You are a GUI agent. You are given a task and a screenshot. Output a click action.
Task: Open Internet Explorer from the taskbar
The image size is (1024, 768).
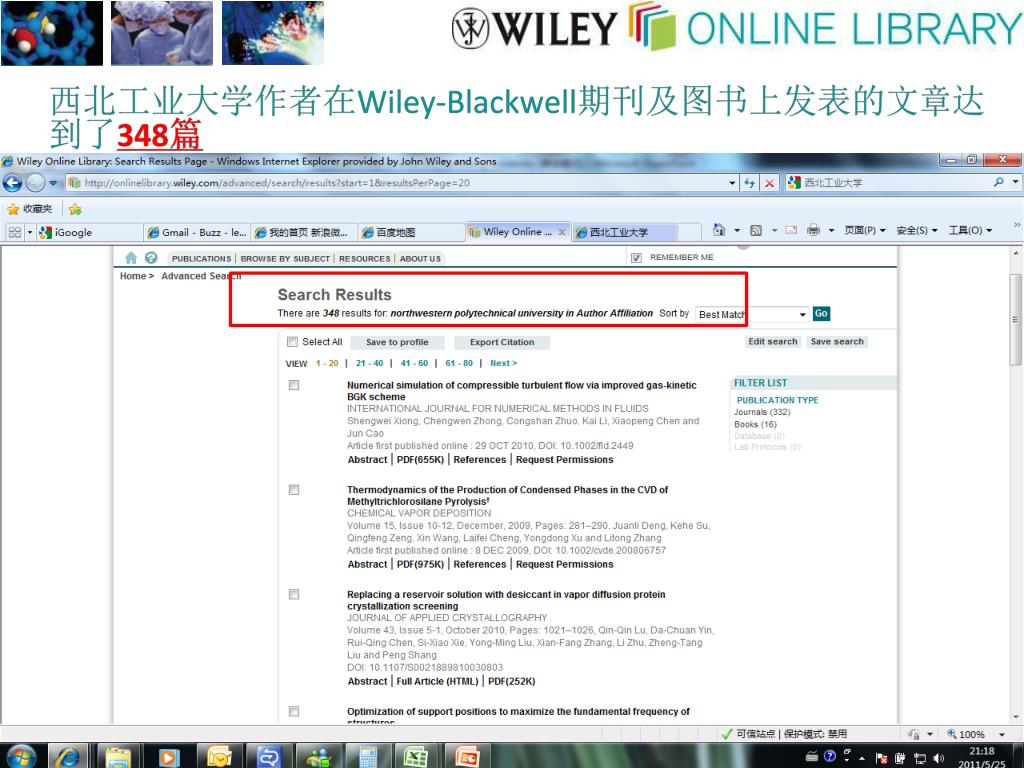tap(68, 756)
